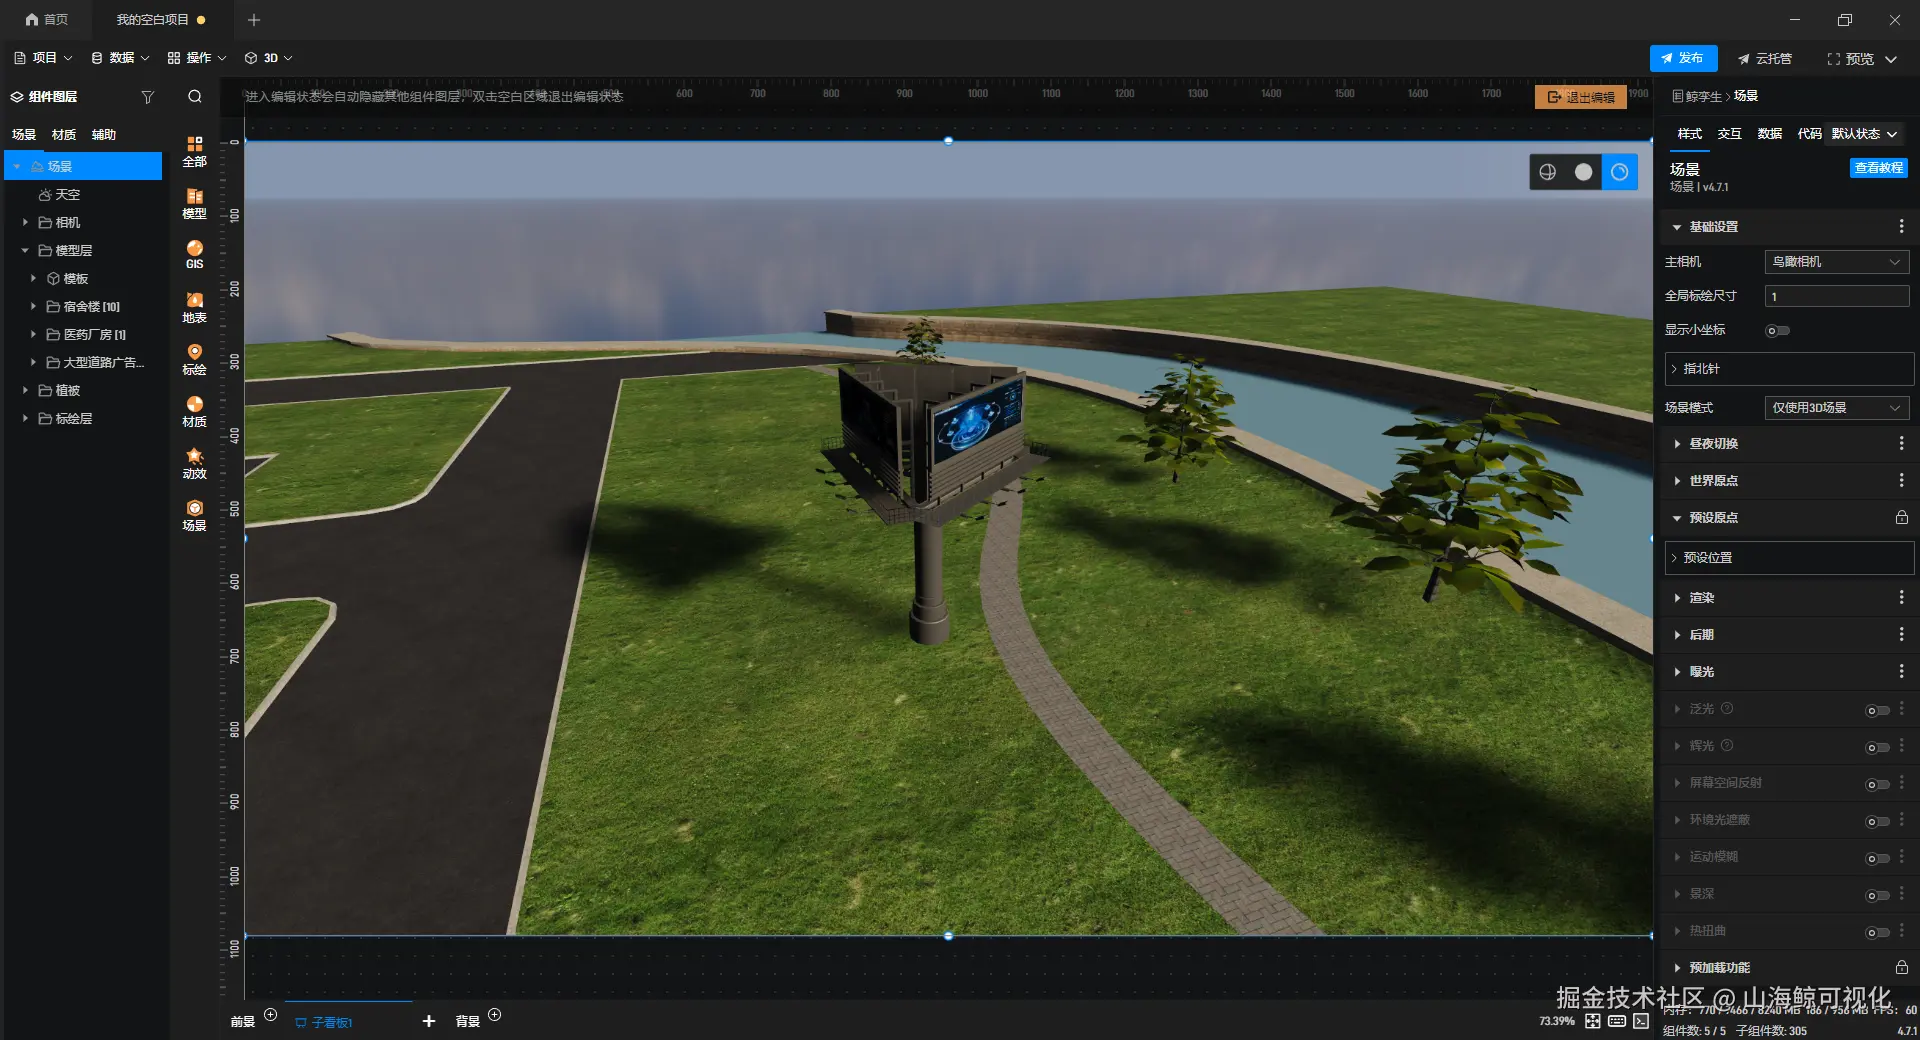Enable the 屏幕空间反射 switch
Viewport: 1920px width, 1040px height.
(x=1878, y=785)
